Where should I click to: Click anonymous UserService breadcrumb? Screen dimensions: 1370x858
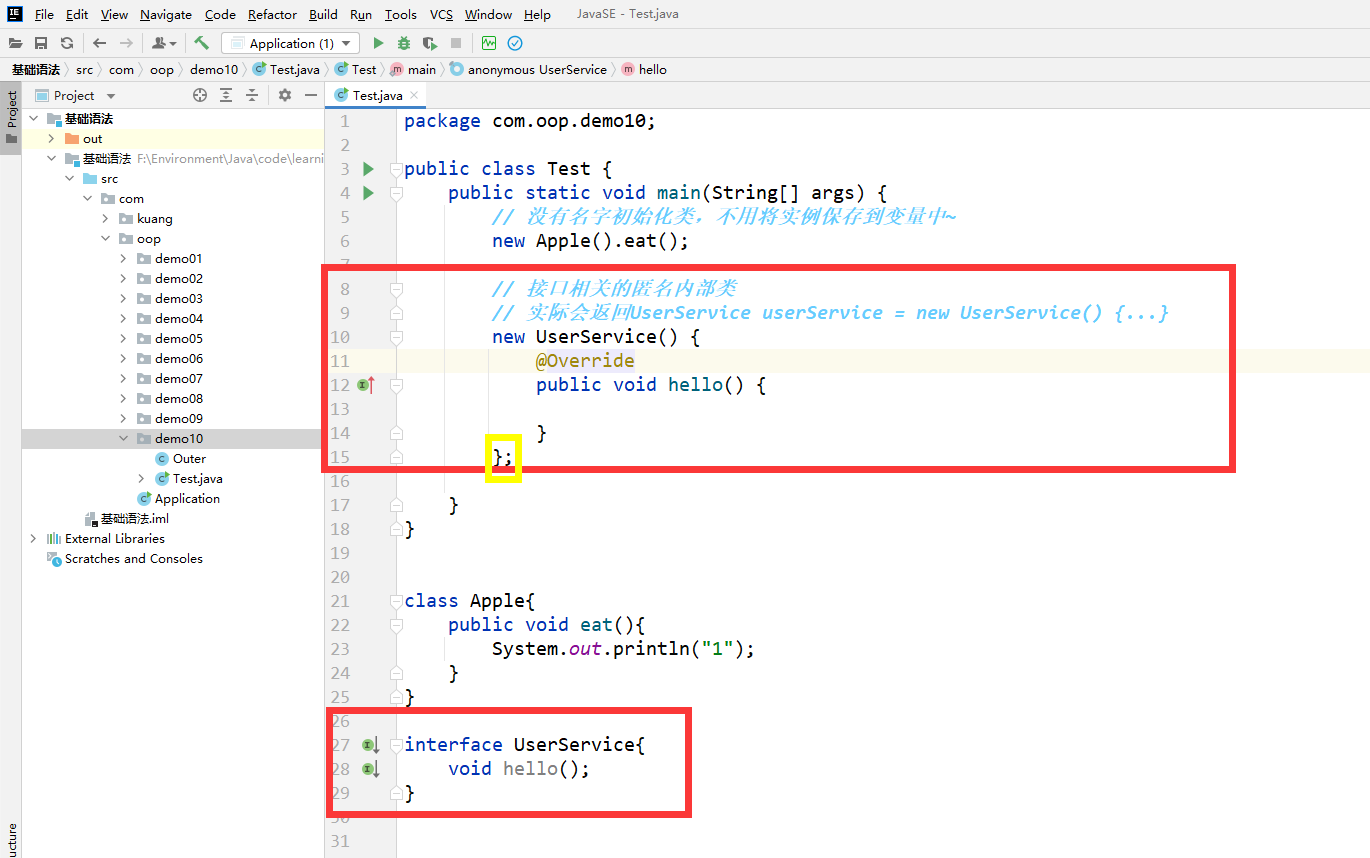pyautogui.click(x=528, y=69)
